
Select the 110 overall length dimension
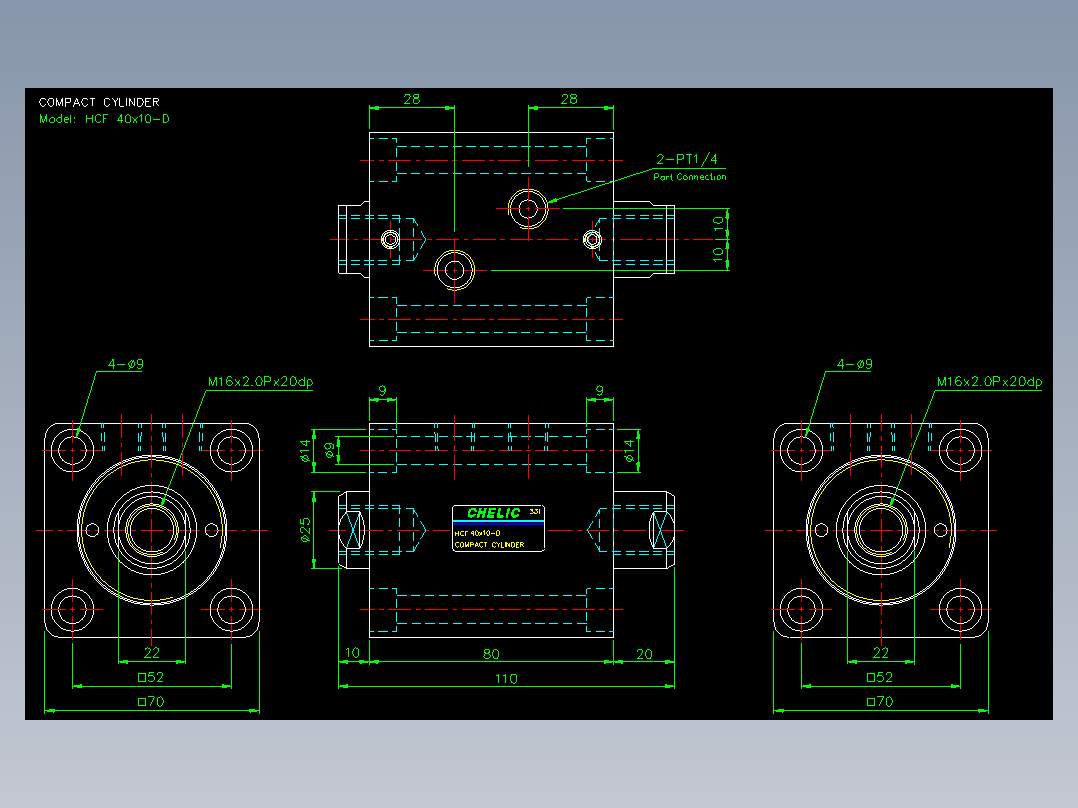point(506,679)
